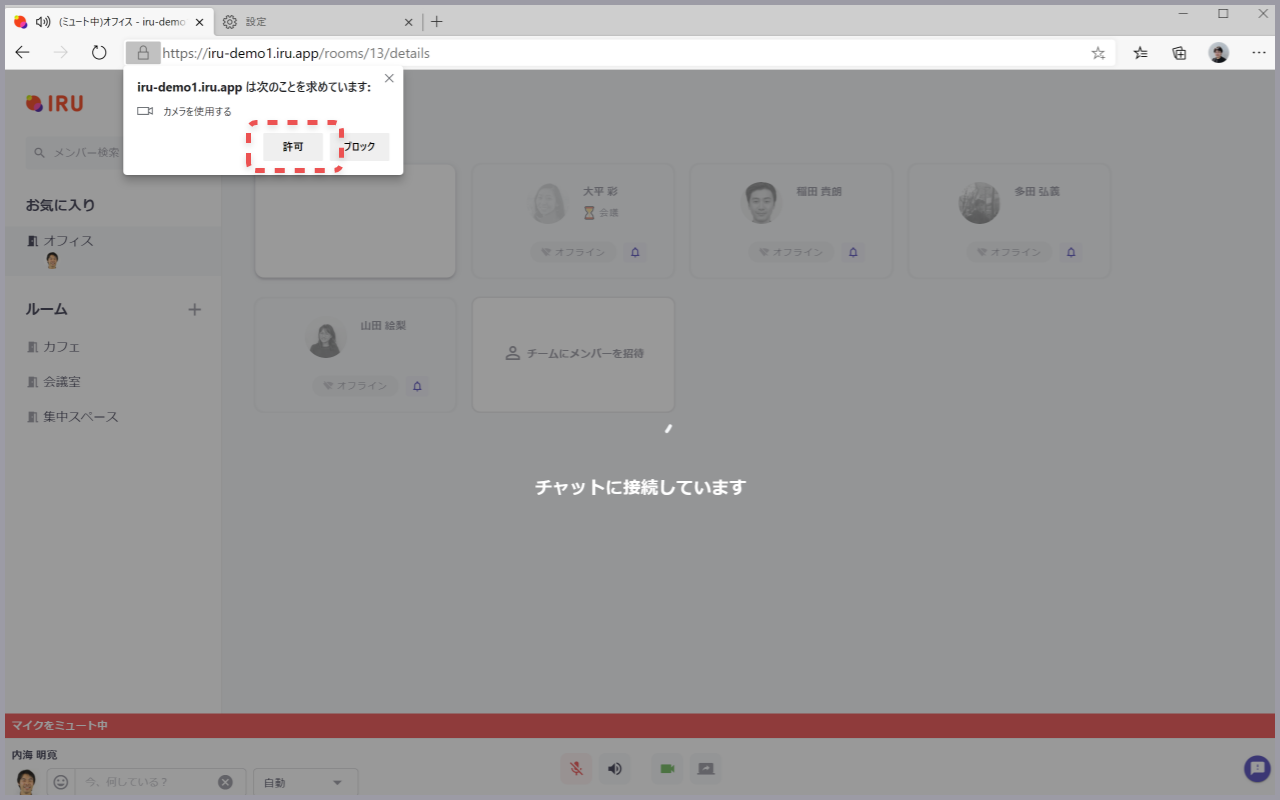The width and height of the screenshot is (1280, 800).
Task: Open the browser settings and more menu
Action: click(x=1259, y=53)
